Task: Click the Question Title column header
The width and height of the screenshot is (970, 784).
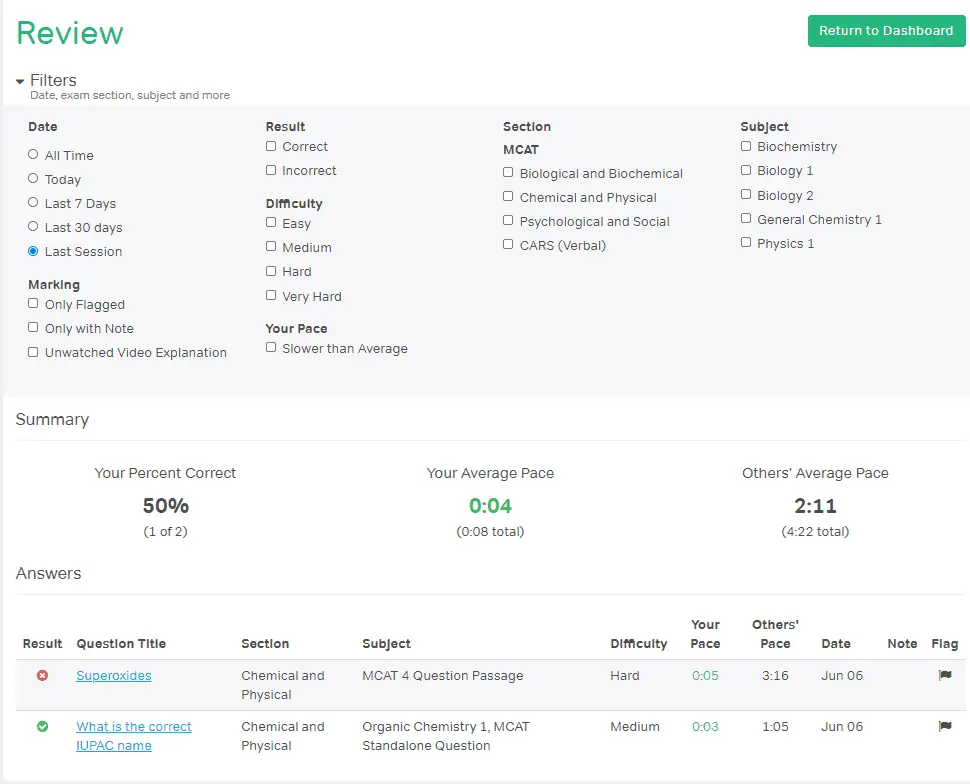Action: [121, 644]
